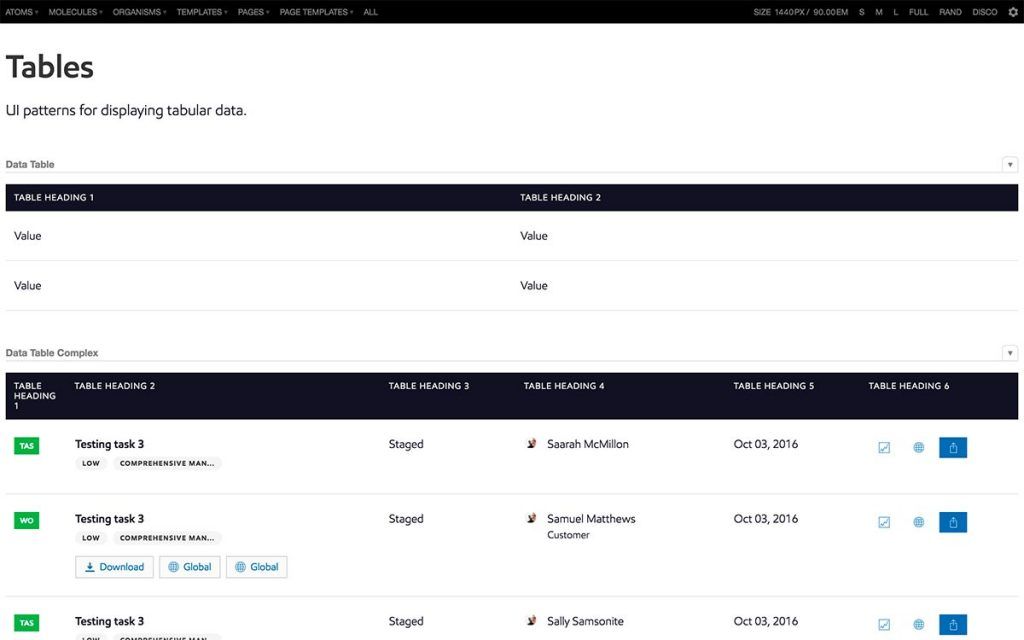Click the avatar next to Sally Samsonite
The width and height of the screenshot is (1024, 640).
[x=532, y=622]
